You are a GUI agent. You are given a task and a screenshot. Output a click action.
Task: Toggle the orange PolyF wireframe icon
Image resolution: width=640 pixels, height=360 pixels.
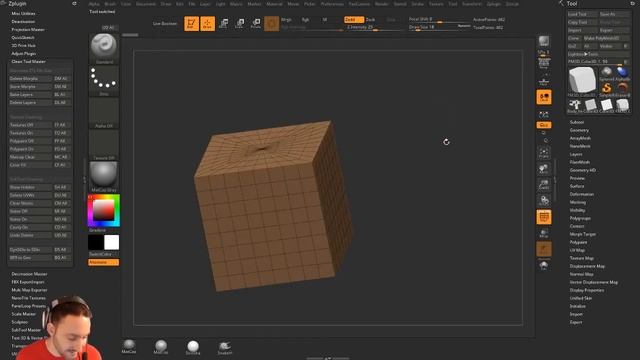544,217
